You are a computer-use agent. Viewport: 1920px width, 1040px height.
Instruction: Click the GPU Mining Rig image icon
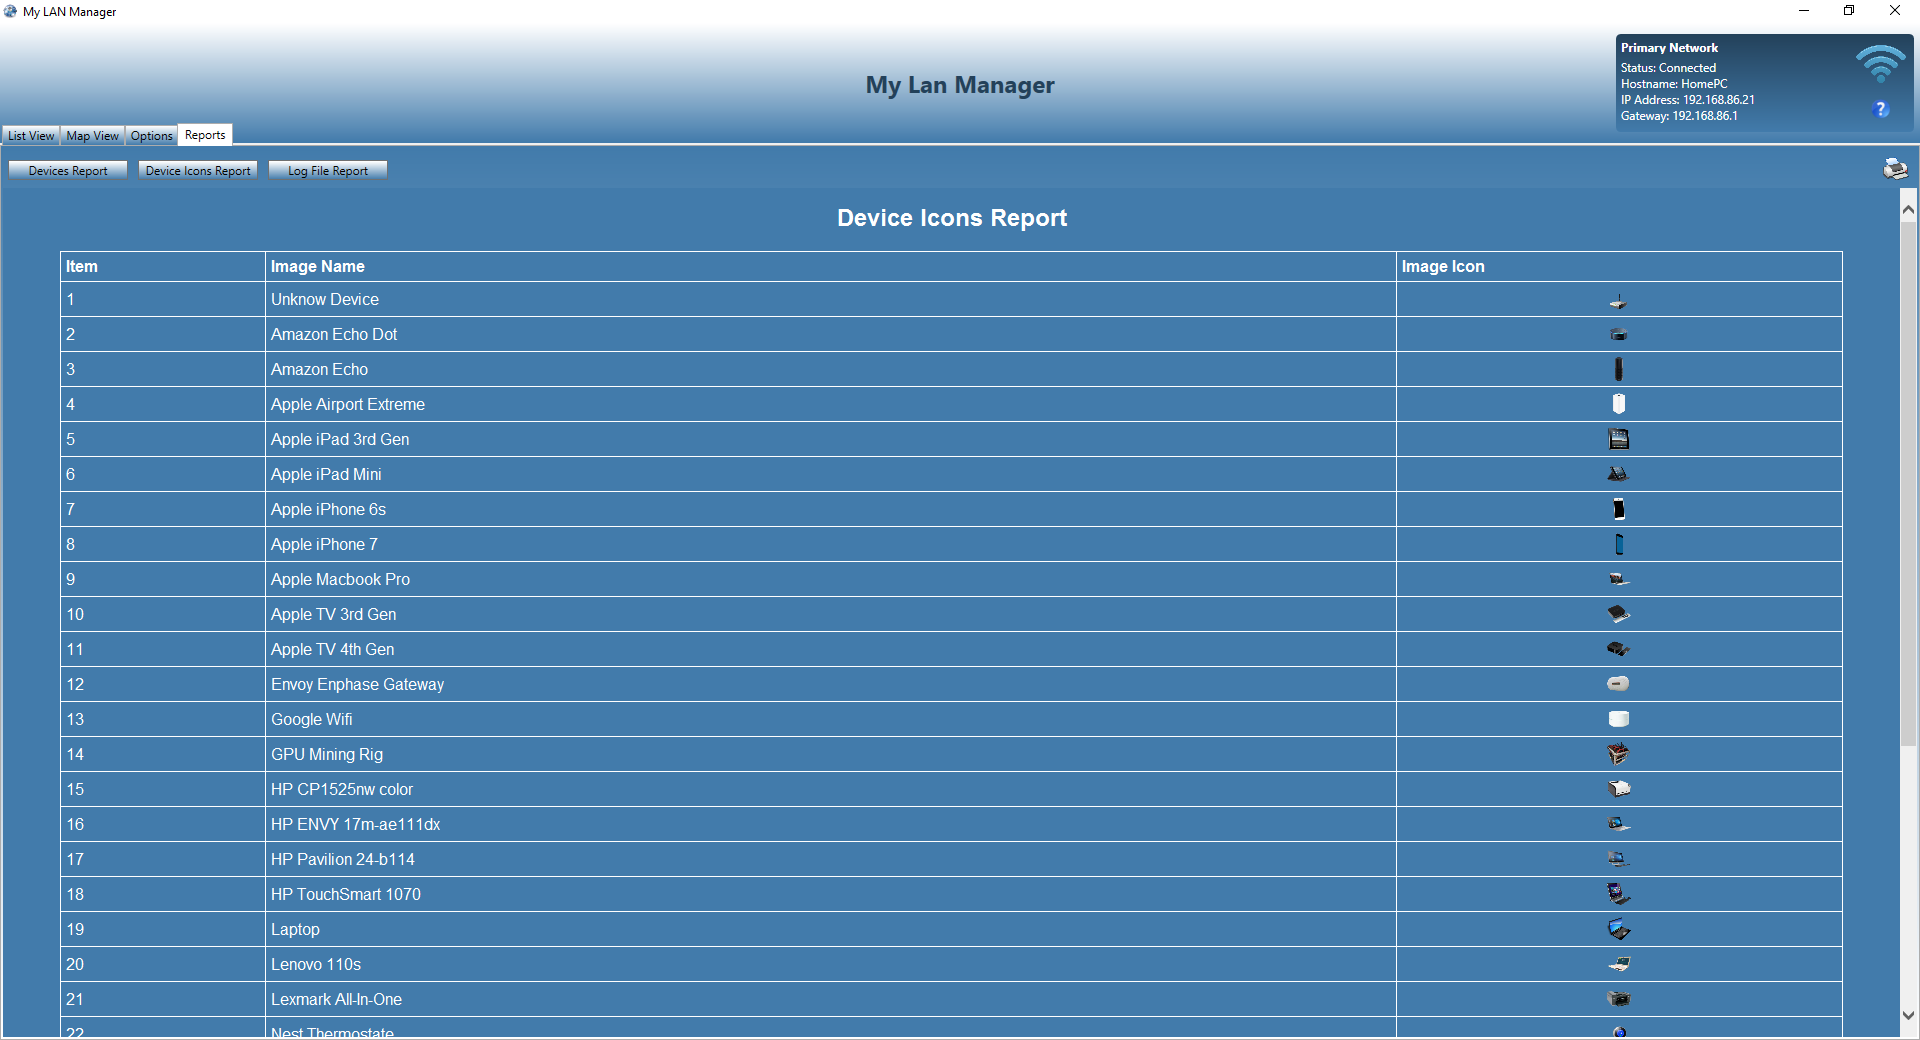coord(1618,754)
